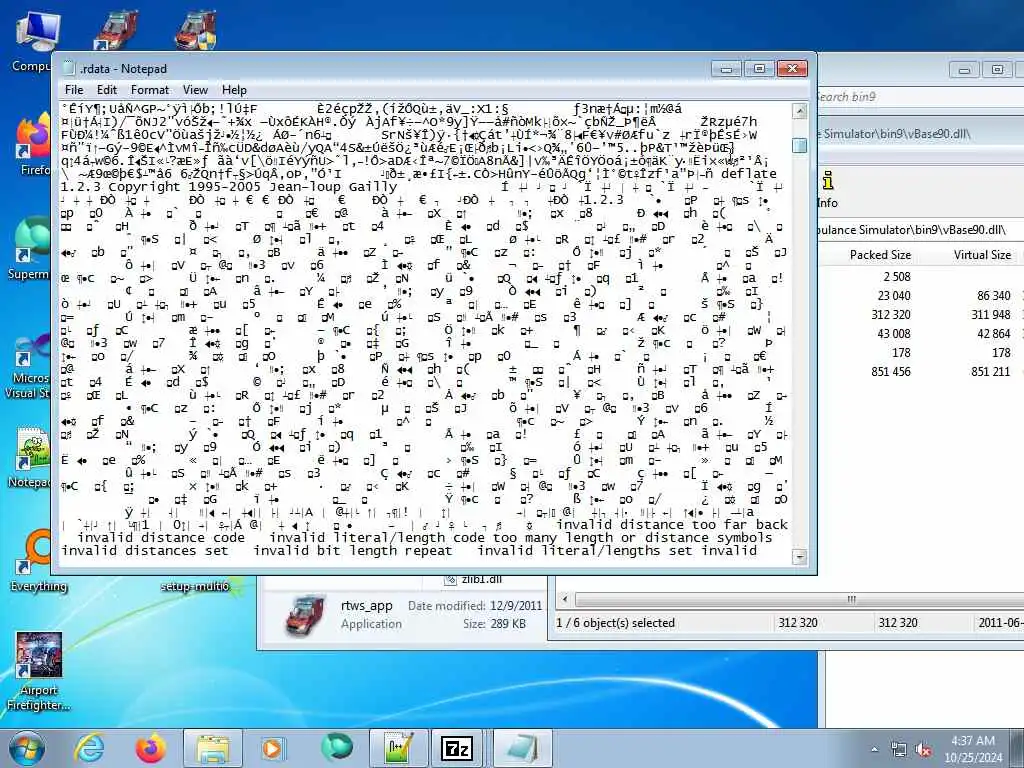Click the Packed Size column header
This screenshot has height=768, width=1024.
[880, 255]
